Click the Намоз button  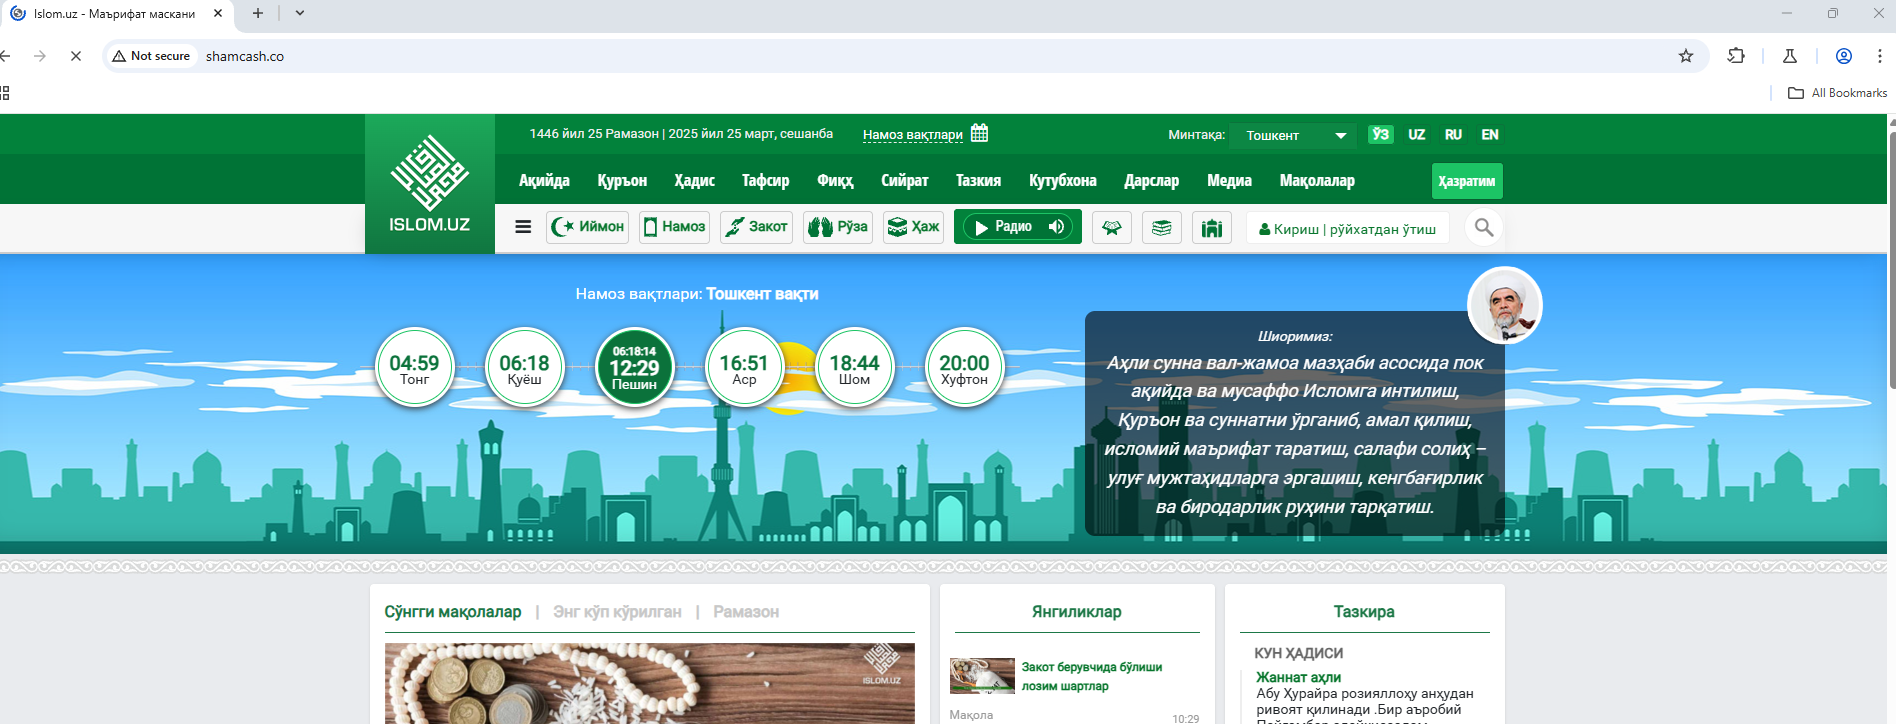click(674, 227)
